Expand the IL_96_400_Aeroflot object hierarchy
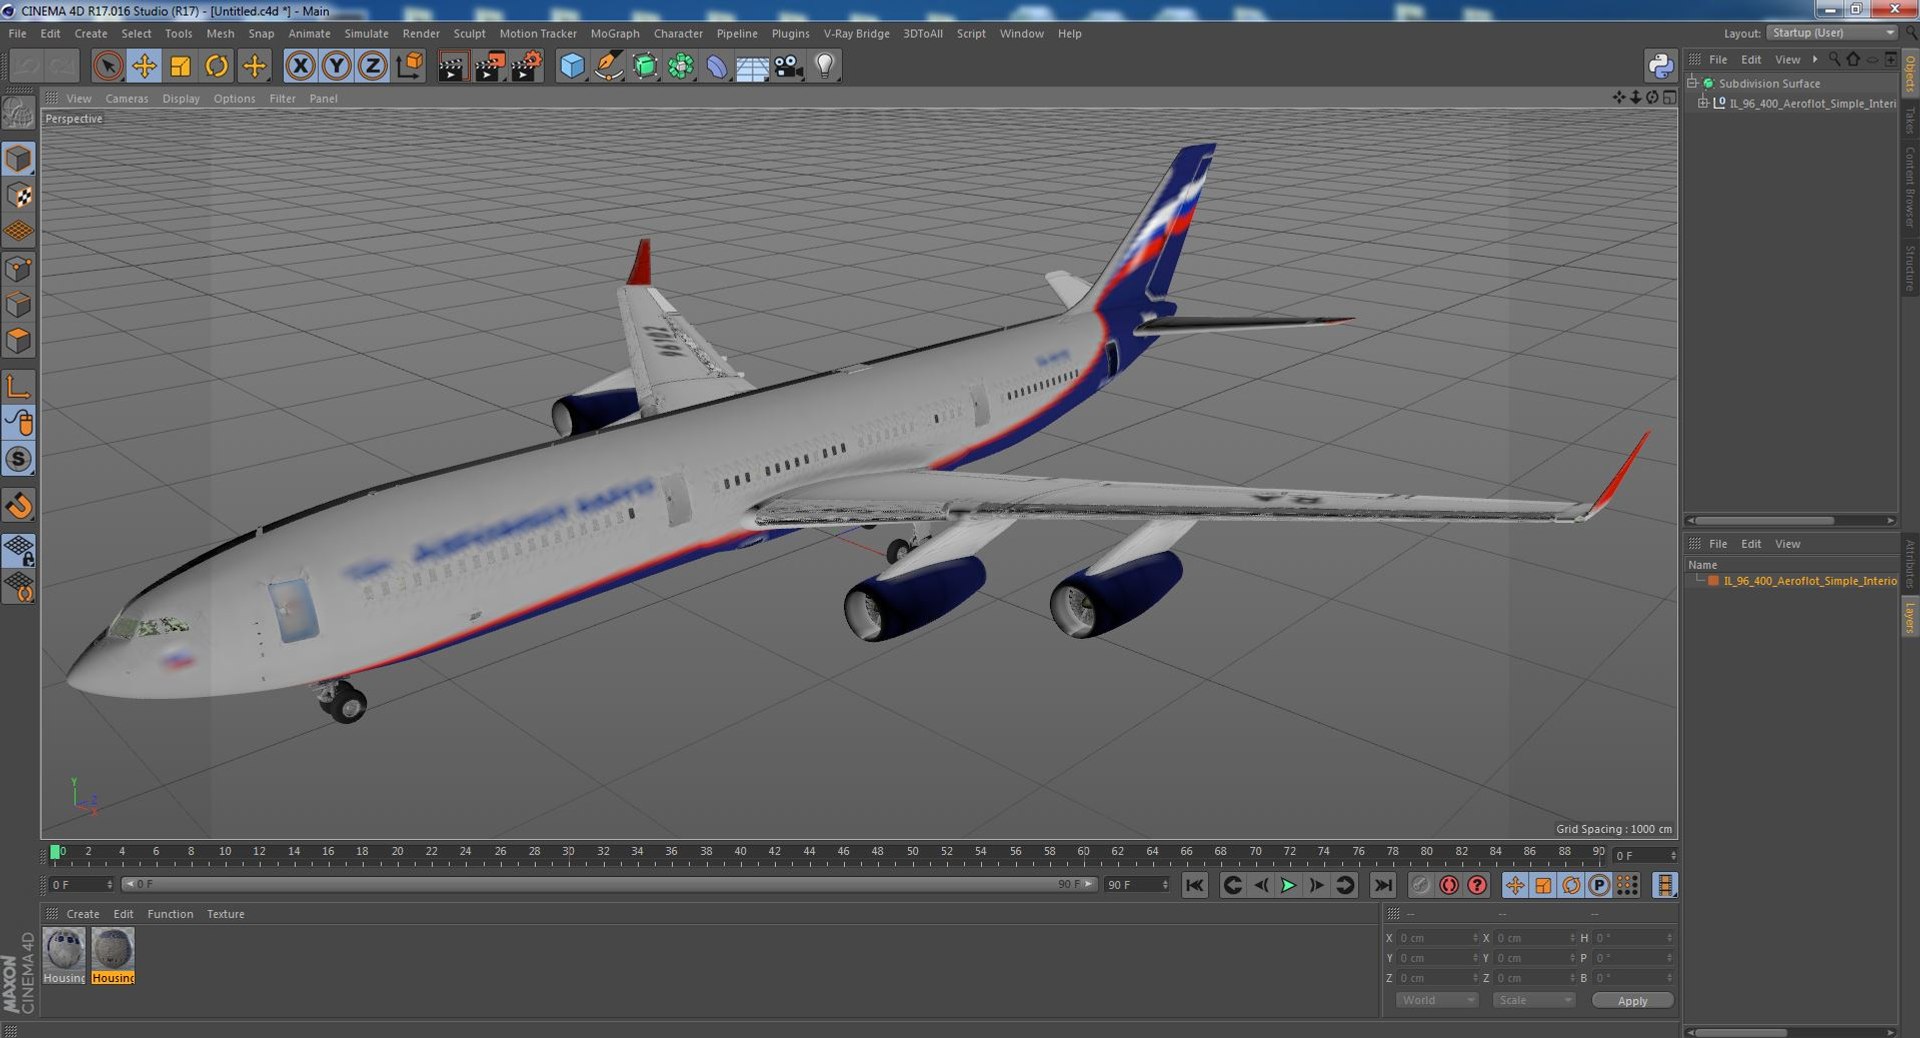 1703,103
